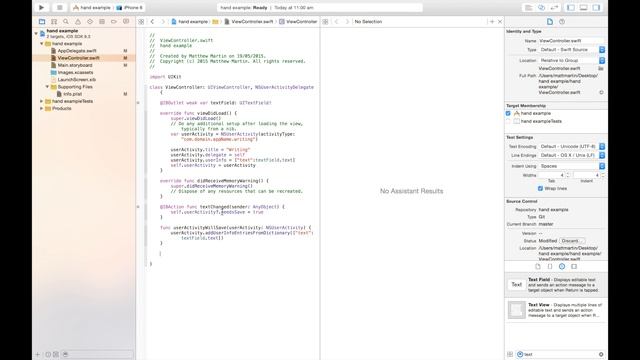Clear the library filter text
The image size is (640, 360).
[601, 354]
